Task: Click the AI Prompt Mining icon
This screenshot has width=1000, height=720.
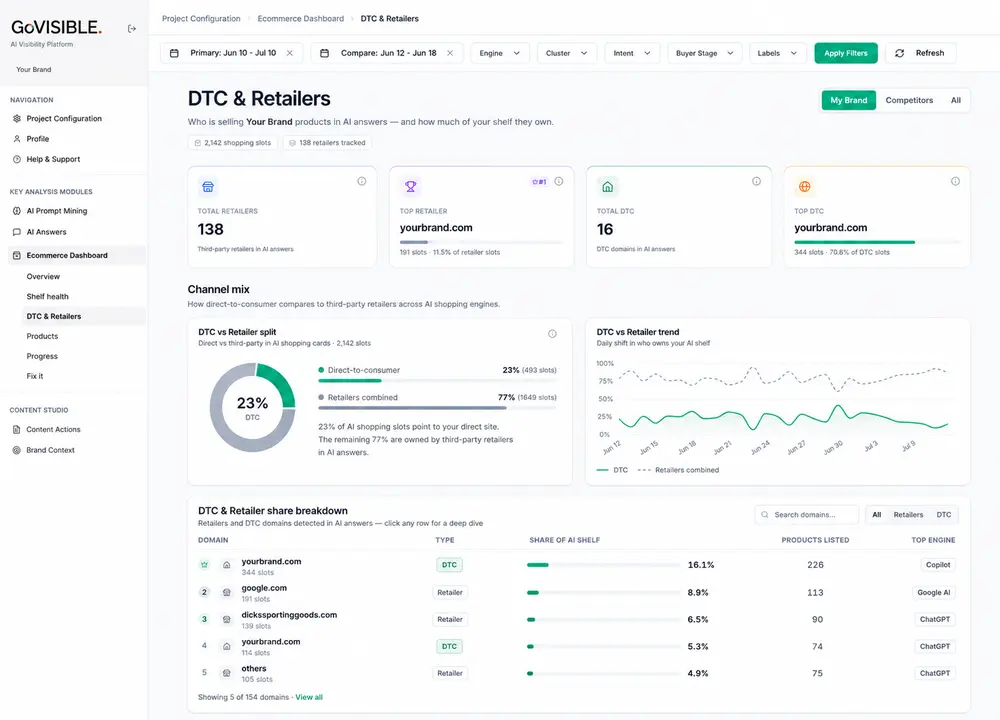Action: pyautogui.click(x=17, y=211)
